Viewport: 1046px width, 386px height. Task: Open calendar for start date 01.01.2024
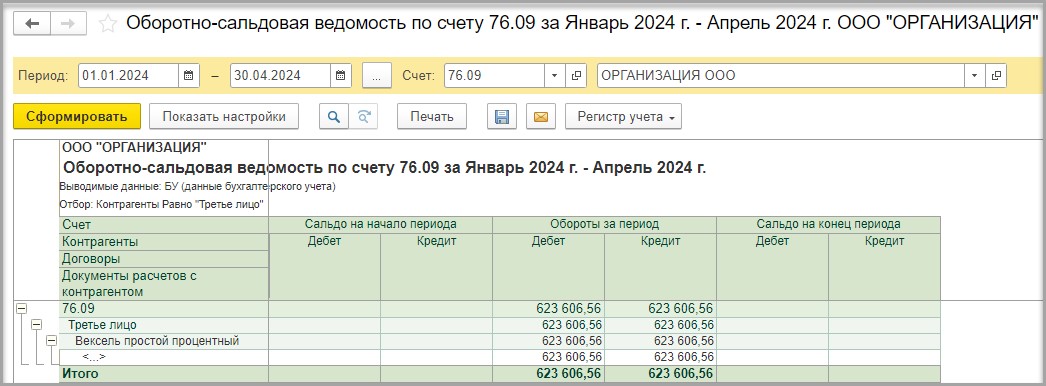point(189,75)
